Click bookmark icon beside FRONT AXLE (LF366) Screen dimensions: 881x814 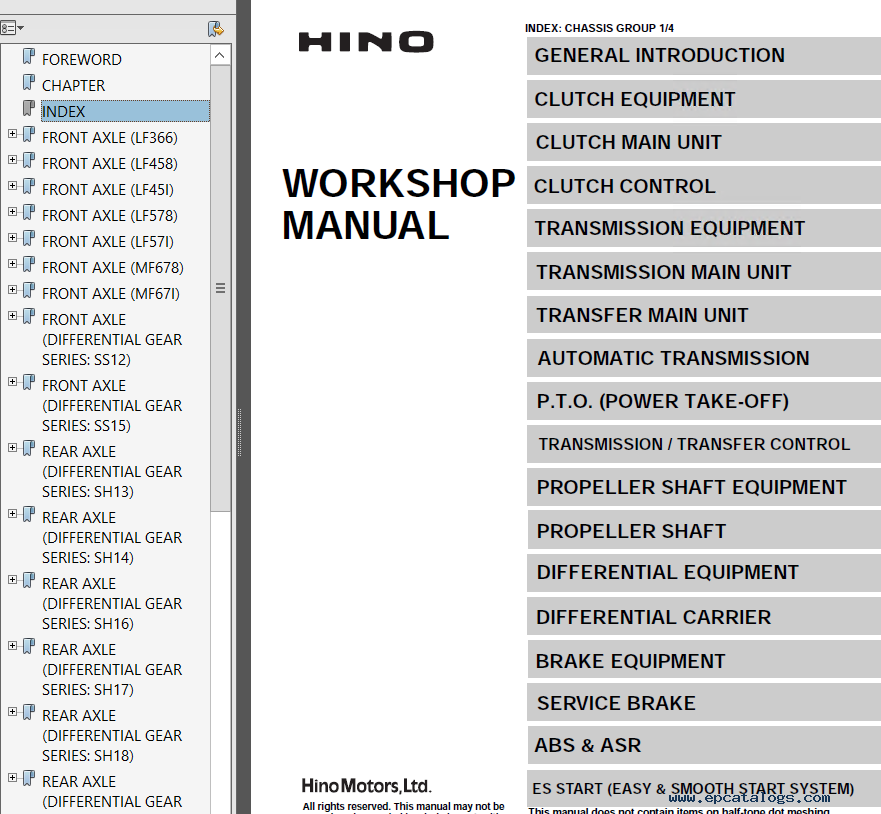point(29,134)
